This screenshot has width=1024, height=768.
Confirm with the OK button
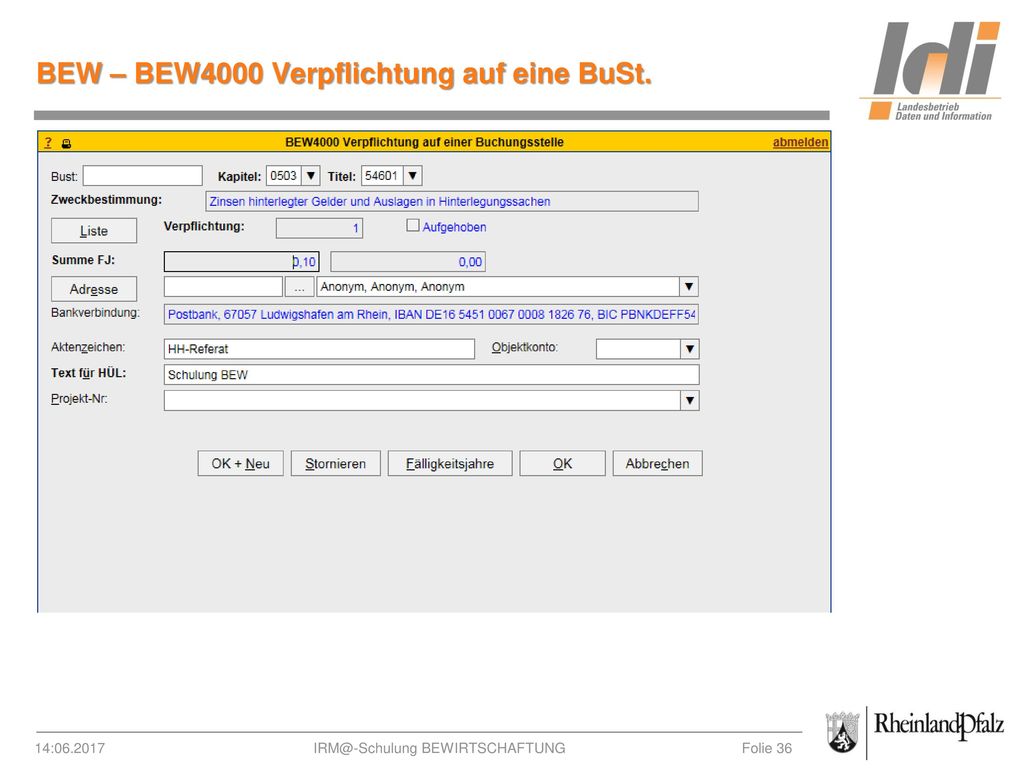point(562,464)
